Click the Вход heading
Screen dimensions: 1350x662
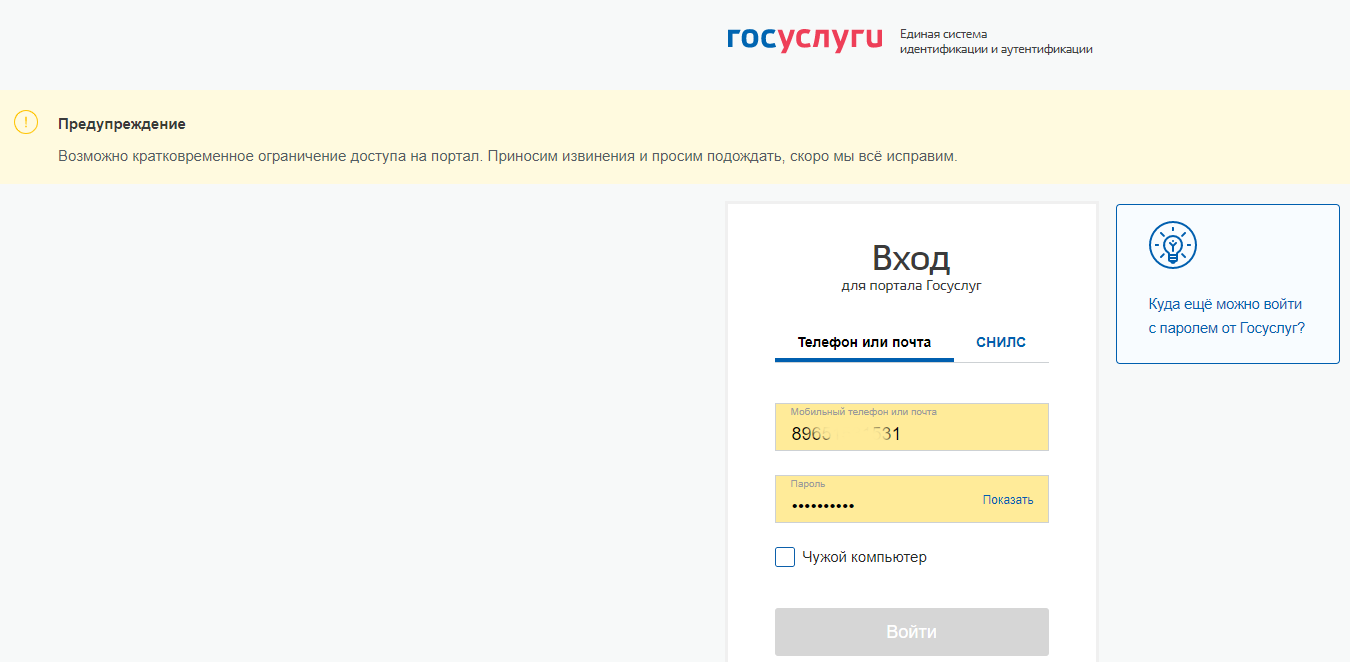pos(911,258)
